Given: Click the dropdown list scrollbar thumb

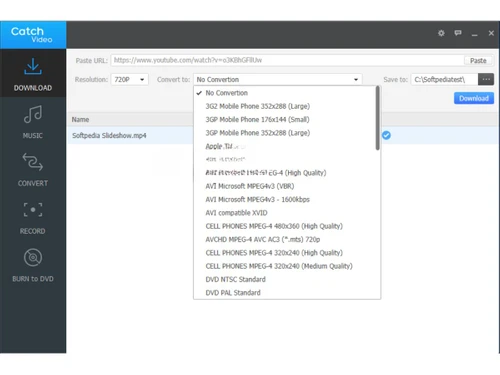Looking at the screenshot, I should (378, 118).
